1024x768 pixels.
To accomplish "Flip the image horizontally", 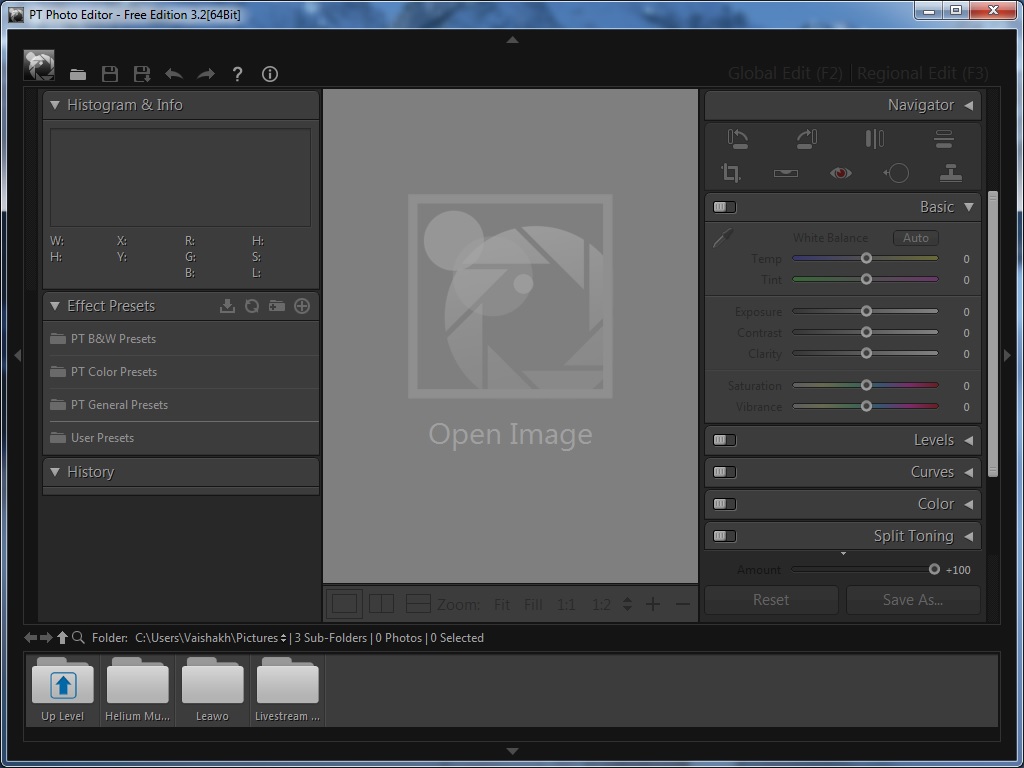I will (x=875, y=138).
